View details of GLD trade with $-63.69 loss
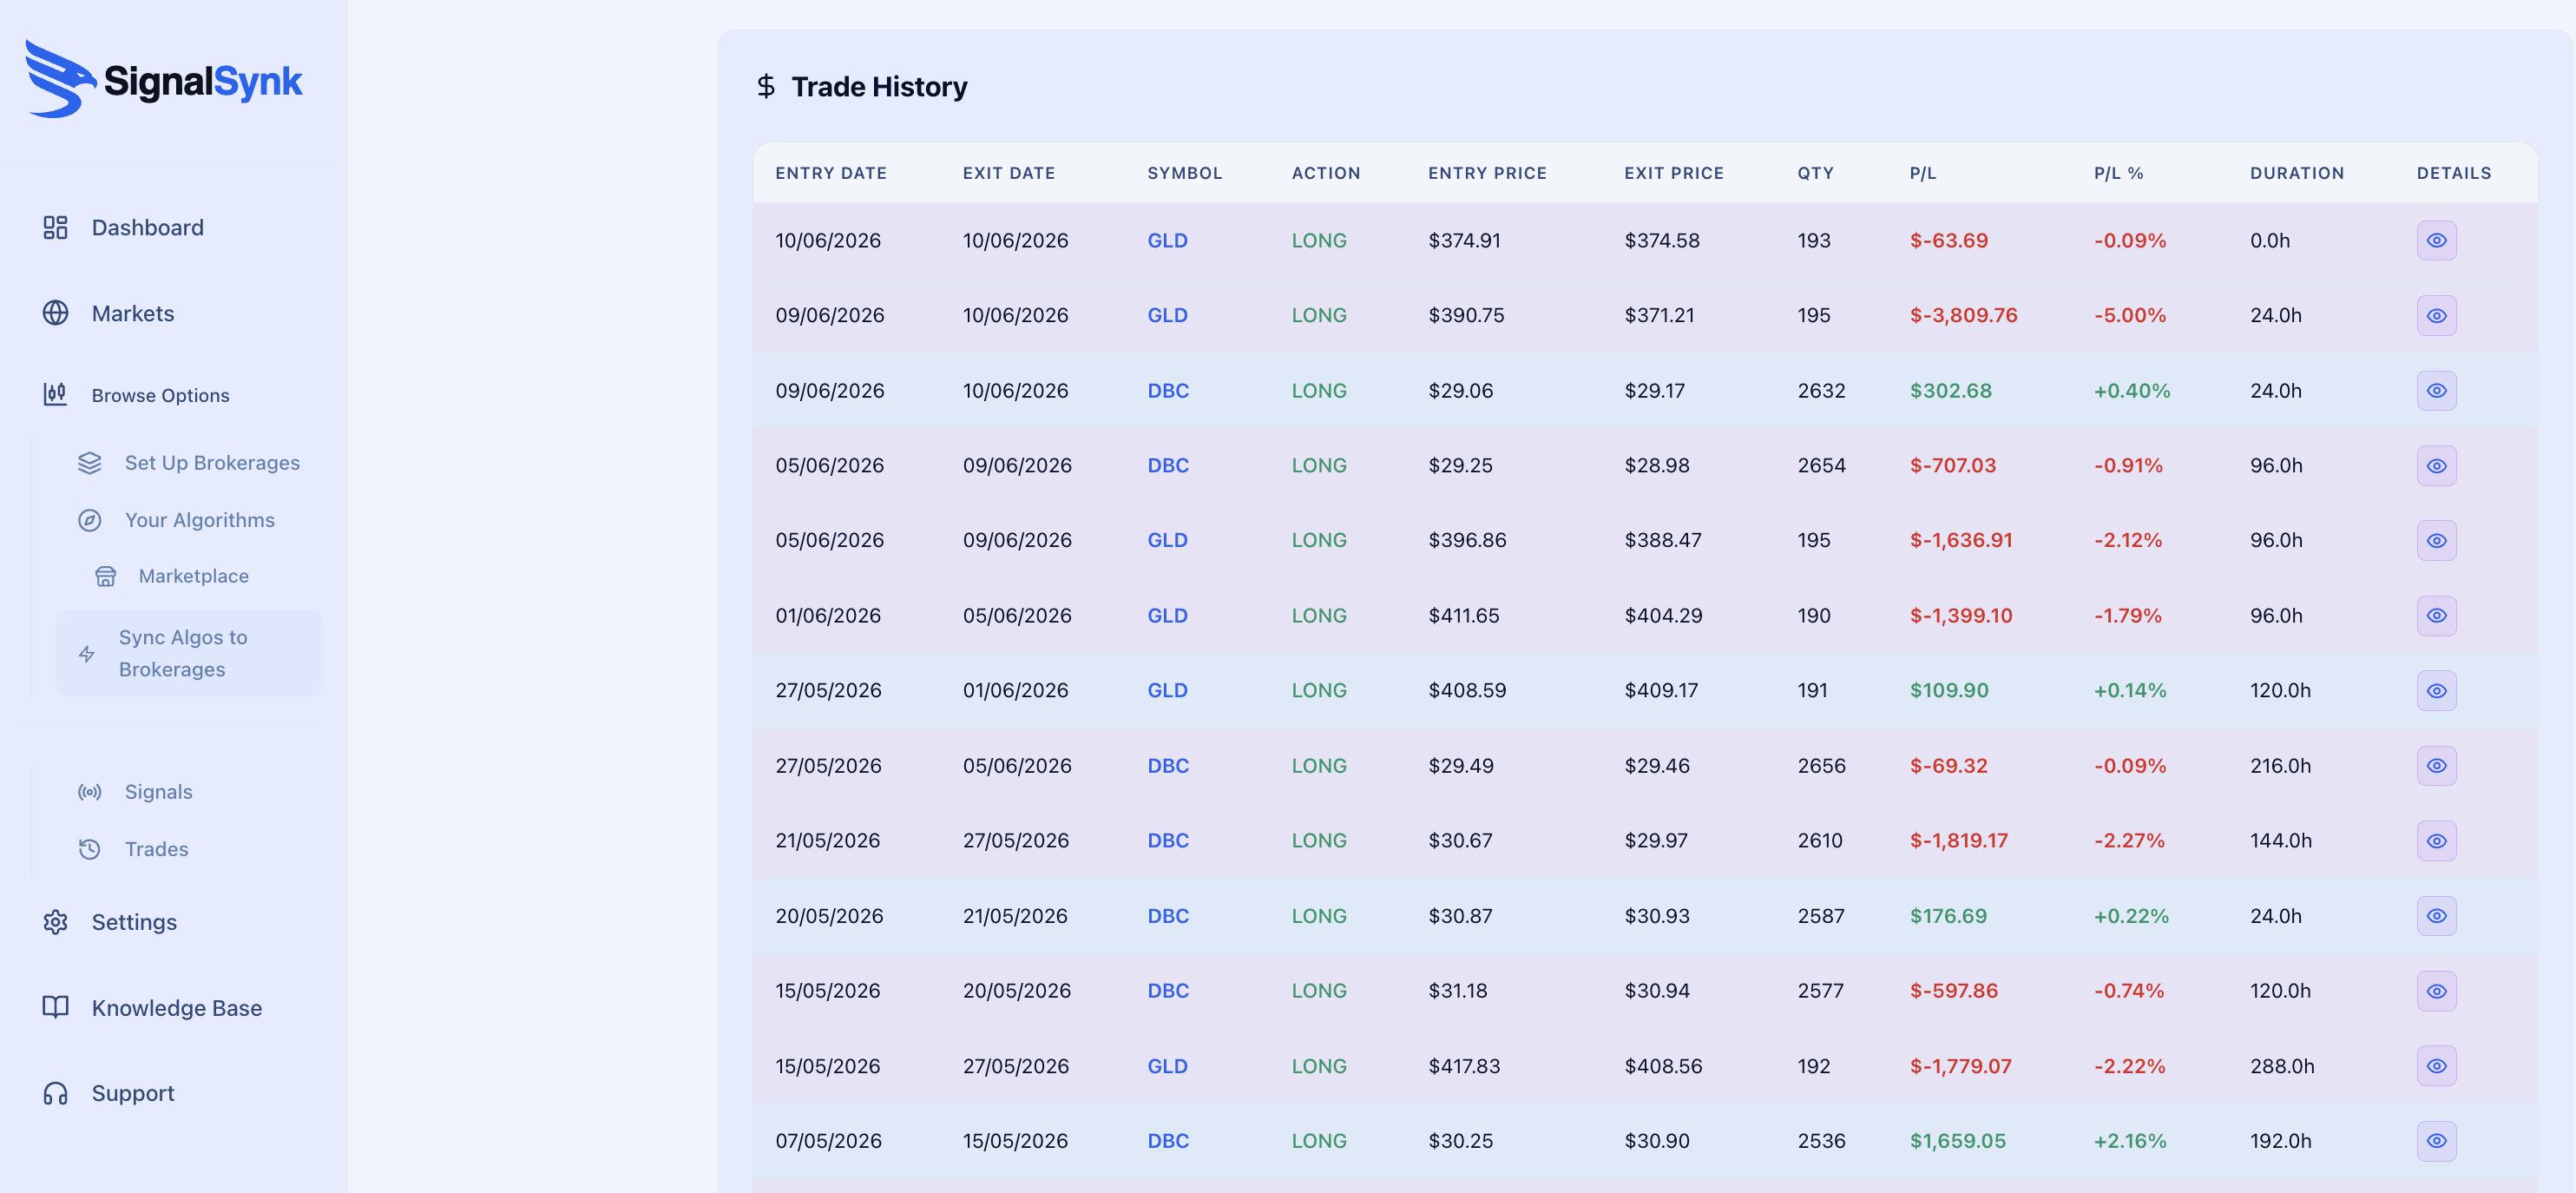This screenshot has width=2576, height=1193. click(x=2436, y=240)
